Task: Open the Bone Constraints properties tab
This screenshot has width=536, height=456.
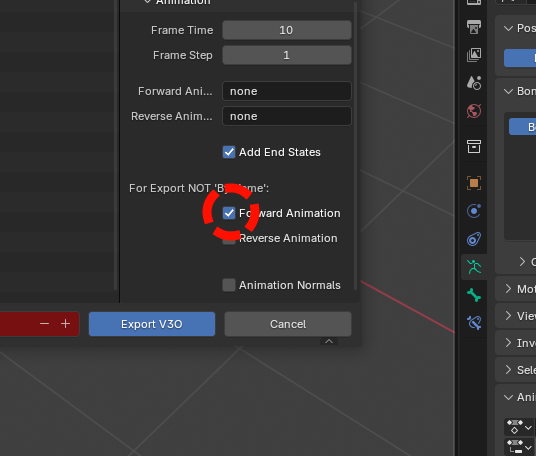Action: pos(474,322)
